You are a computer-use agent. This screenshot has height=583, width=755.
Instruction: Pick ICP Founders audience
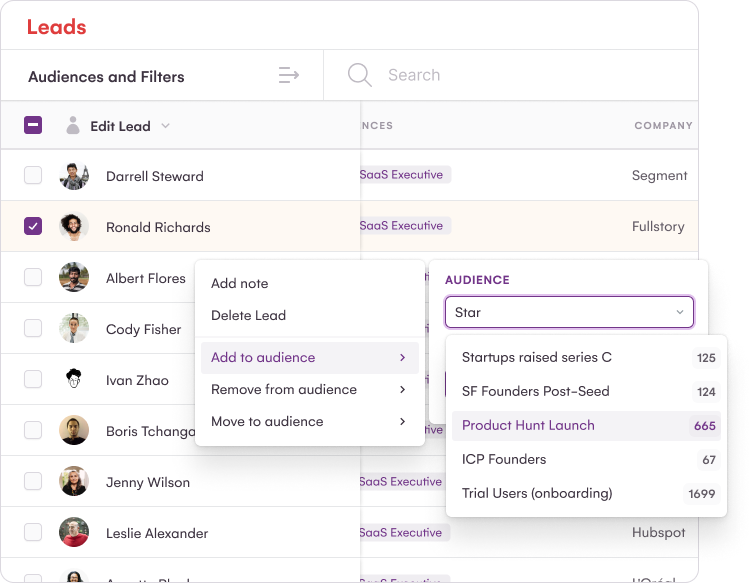(586, 459)
